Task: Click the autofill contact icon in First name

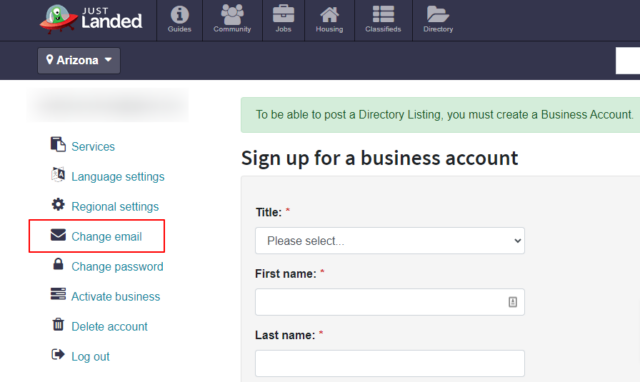Action: [513, 302]
